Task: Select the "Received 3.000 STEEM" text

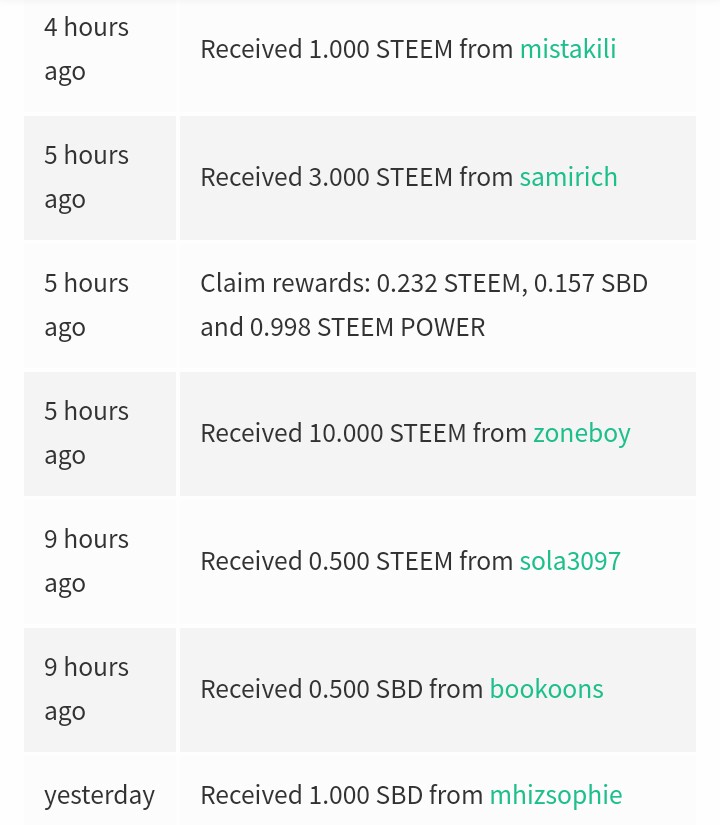Action: click(327, 177)
